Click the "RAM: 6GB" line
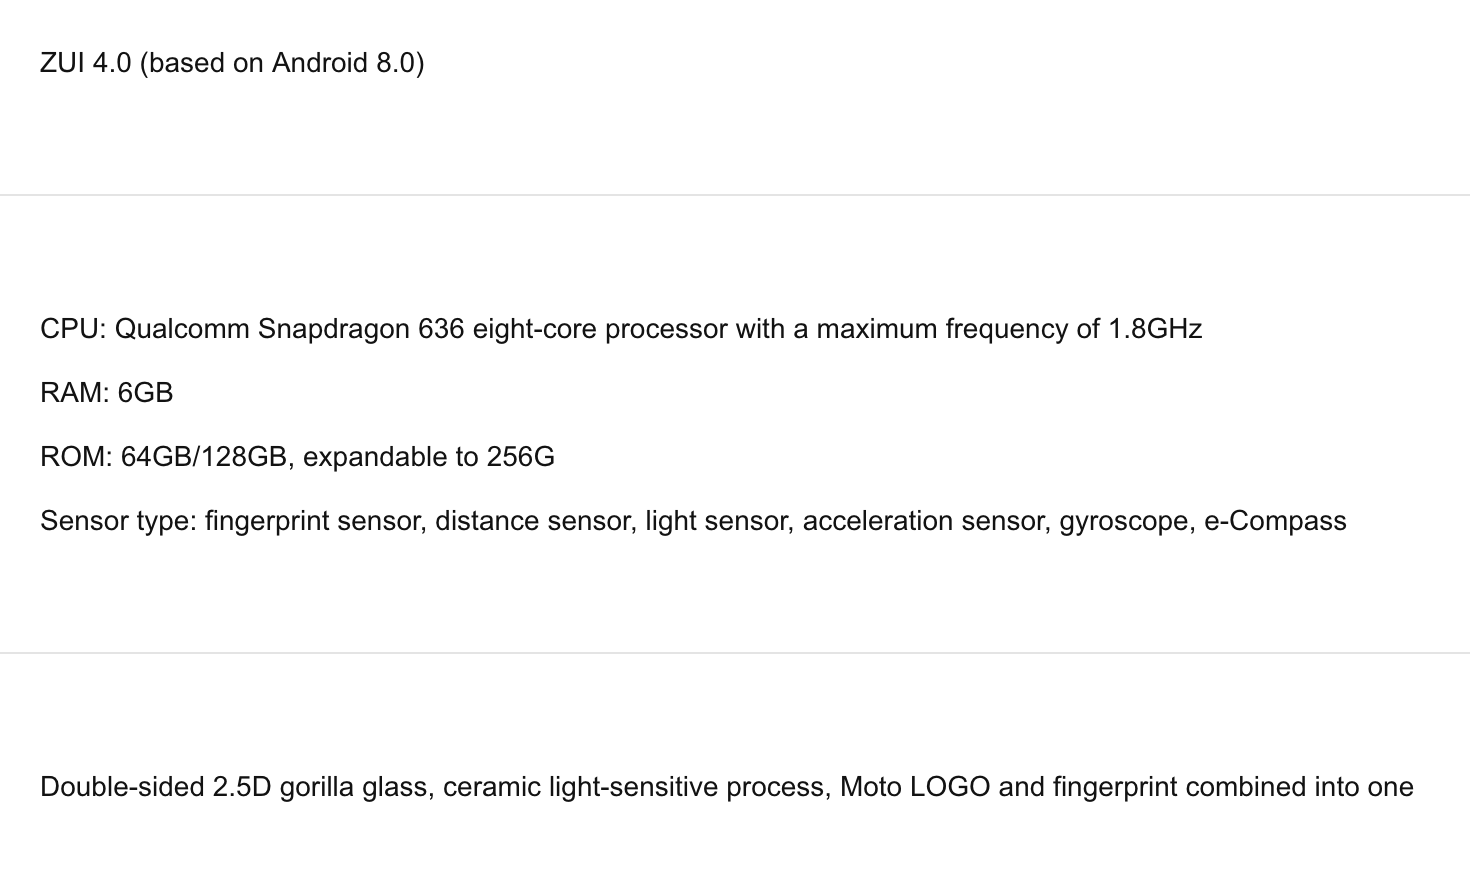The width and height of the screenshot is (1470, 890). point(107,393)
